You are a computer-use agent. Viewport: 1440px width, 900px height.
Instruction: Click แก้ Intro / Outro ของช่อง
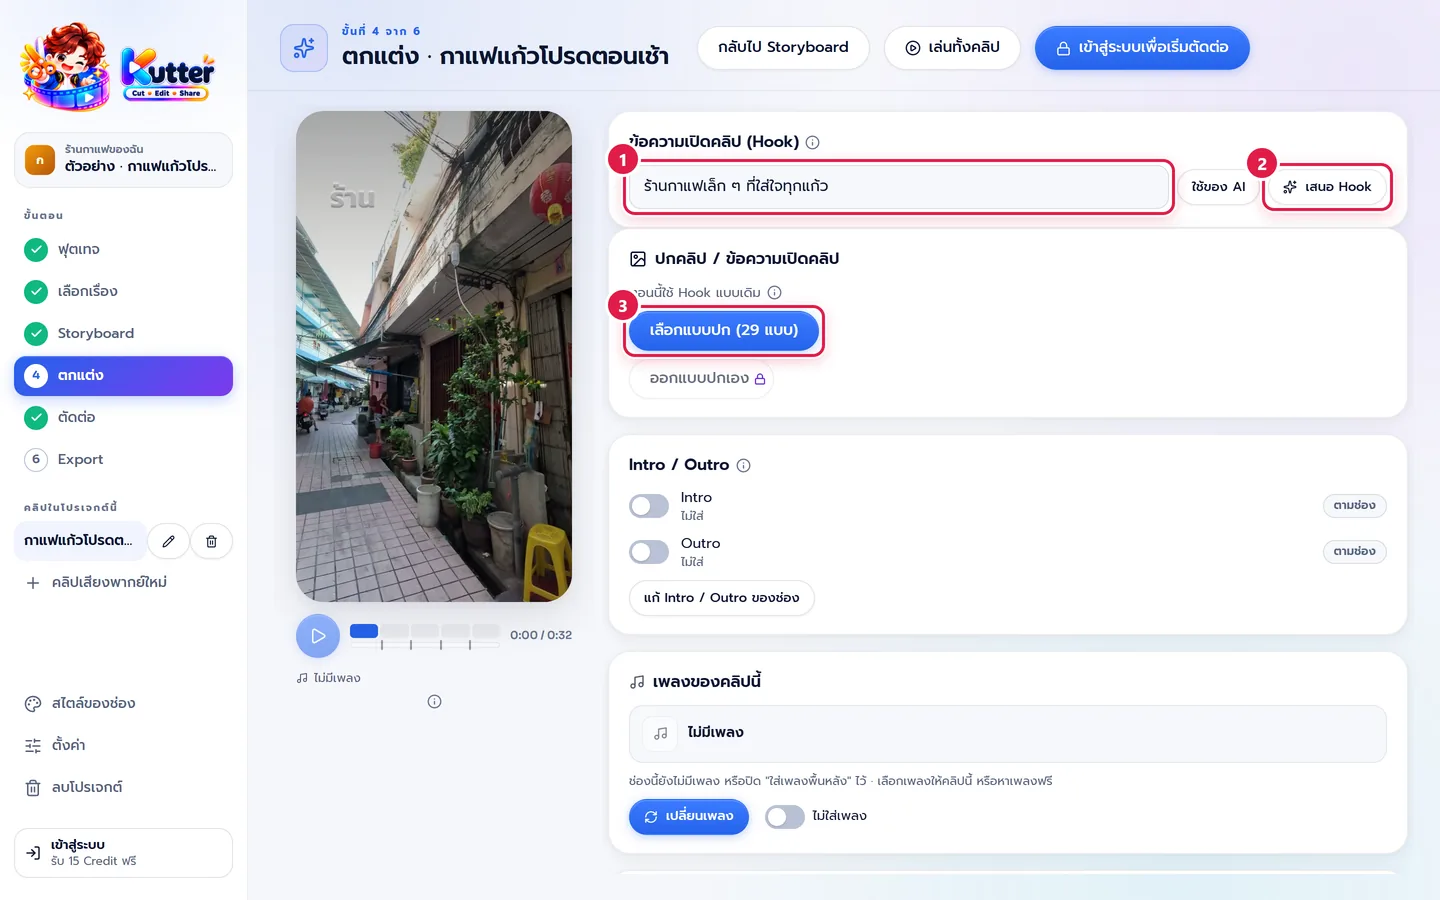pos(721,598)
